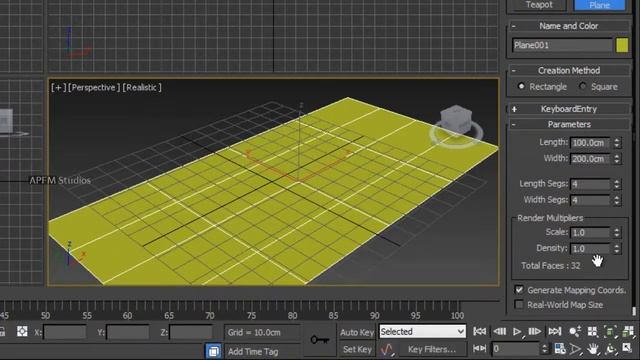Step to next frame
640x360 pixels.
[x=535, y=331]
